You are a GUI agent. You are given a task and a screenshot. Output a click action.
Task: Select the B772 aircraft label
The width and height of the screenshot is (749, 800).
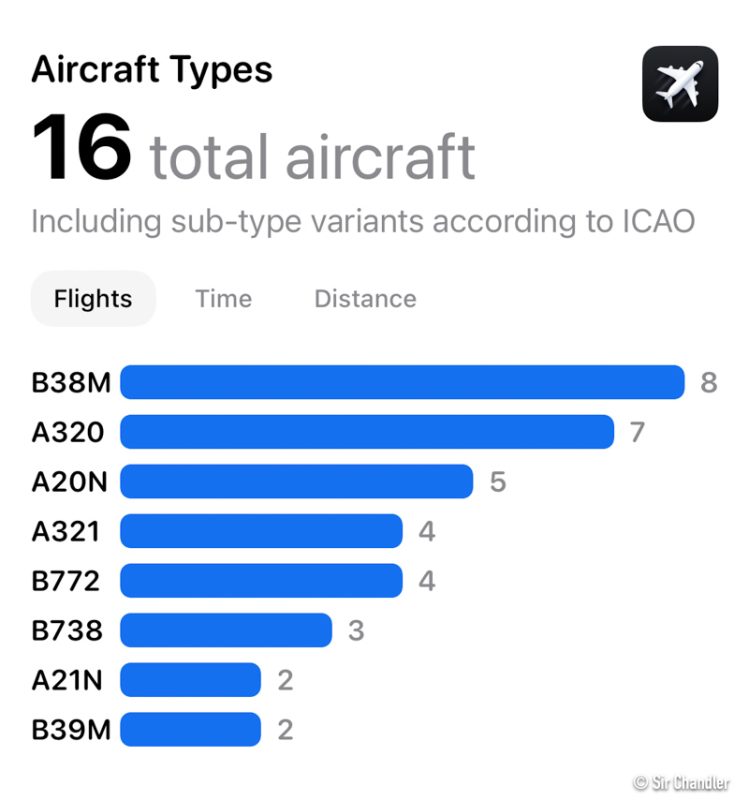click(x=66, y=581)
